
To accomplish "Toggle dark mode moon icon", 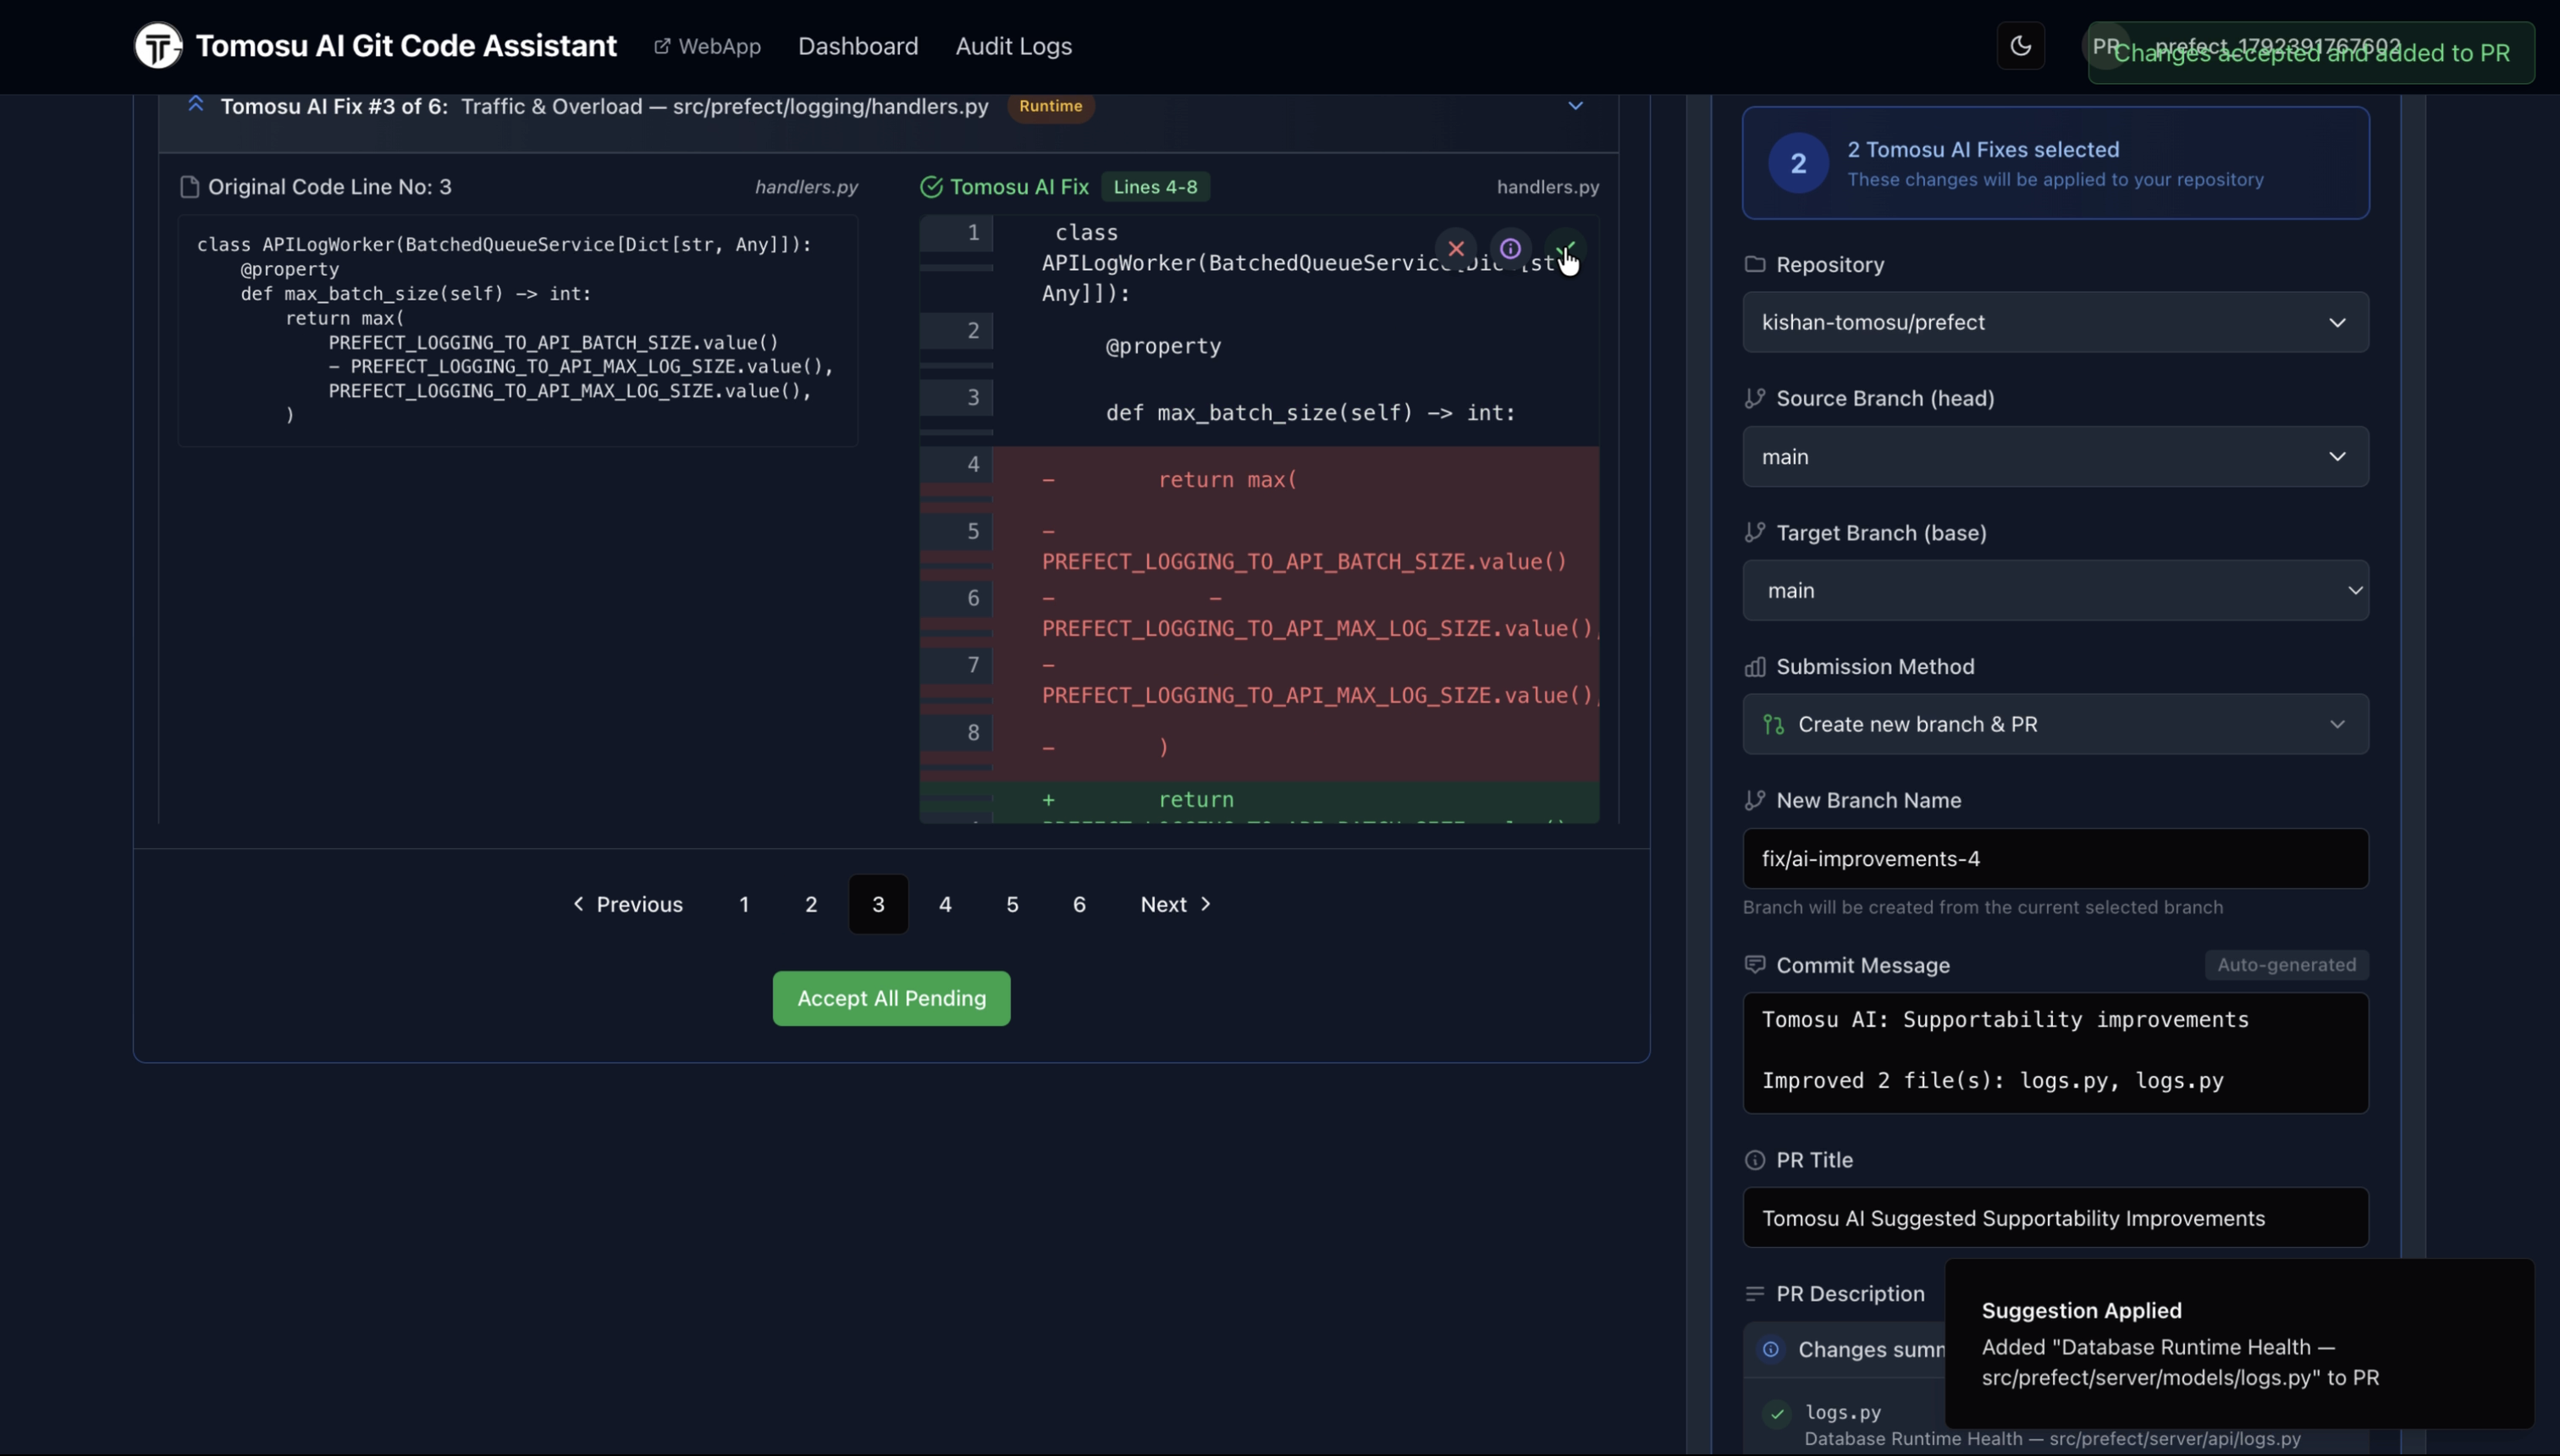I will [2020, 46].
